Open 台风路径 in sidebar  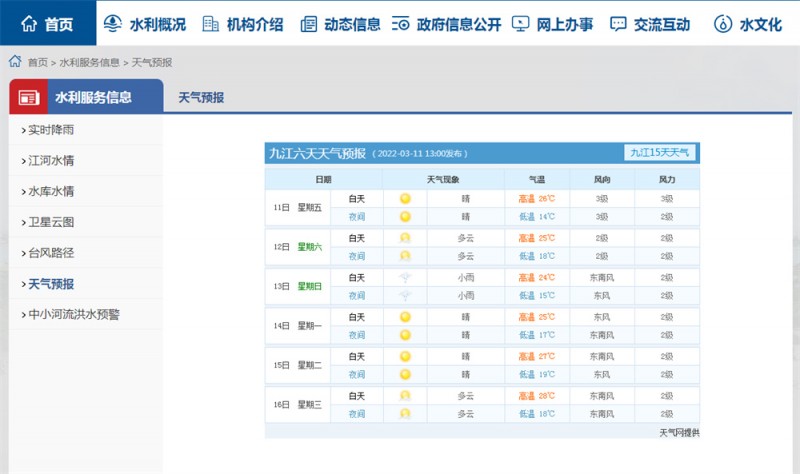click(51, 253)
